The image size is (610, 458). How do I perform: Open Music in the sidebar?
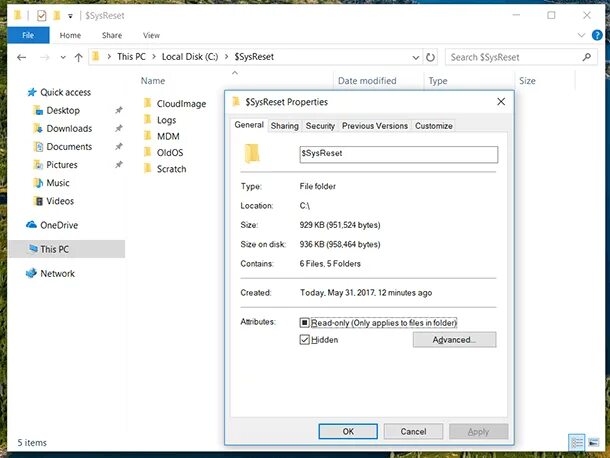(x=58, y=183)
